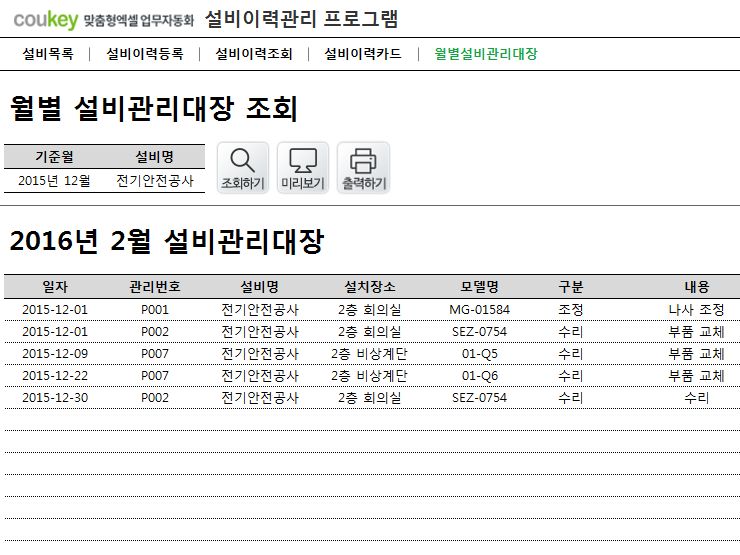Click the 설치장소 column header
This screenshot has height=555, width=740.
coord(370,287)
